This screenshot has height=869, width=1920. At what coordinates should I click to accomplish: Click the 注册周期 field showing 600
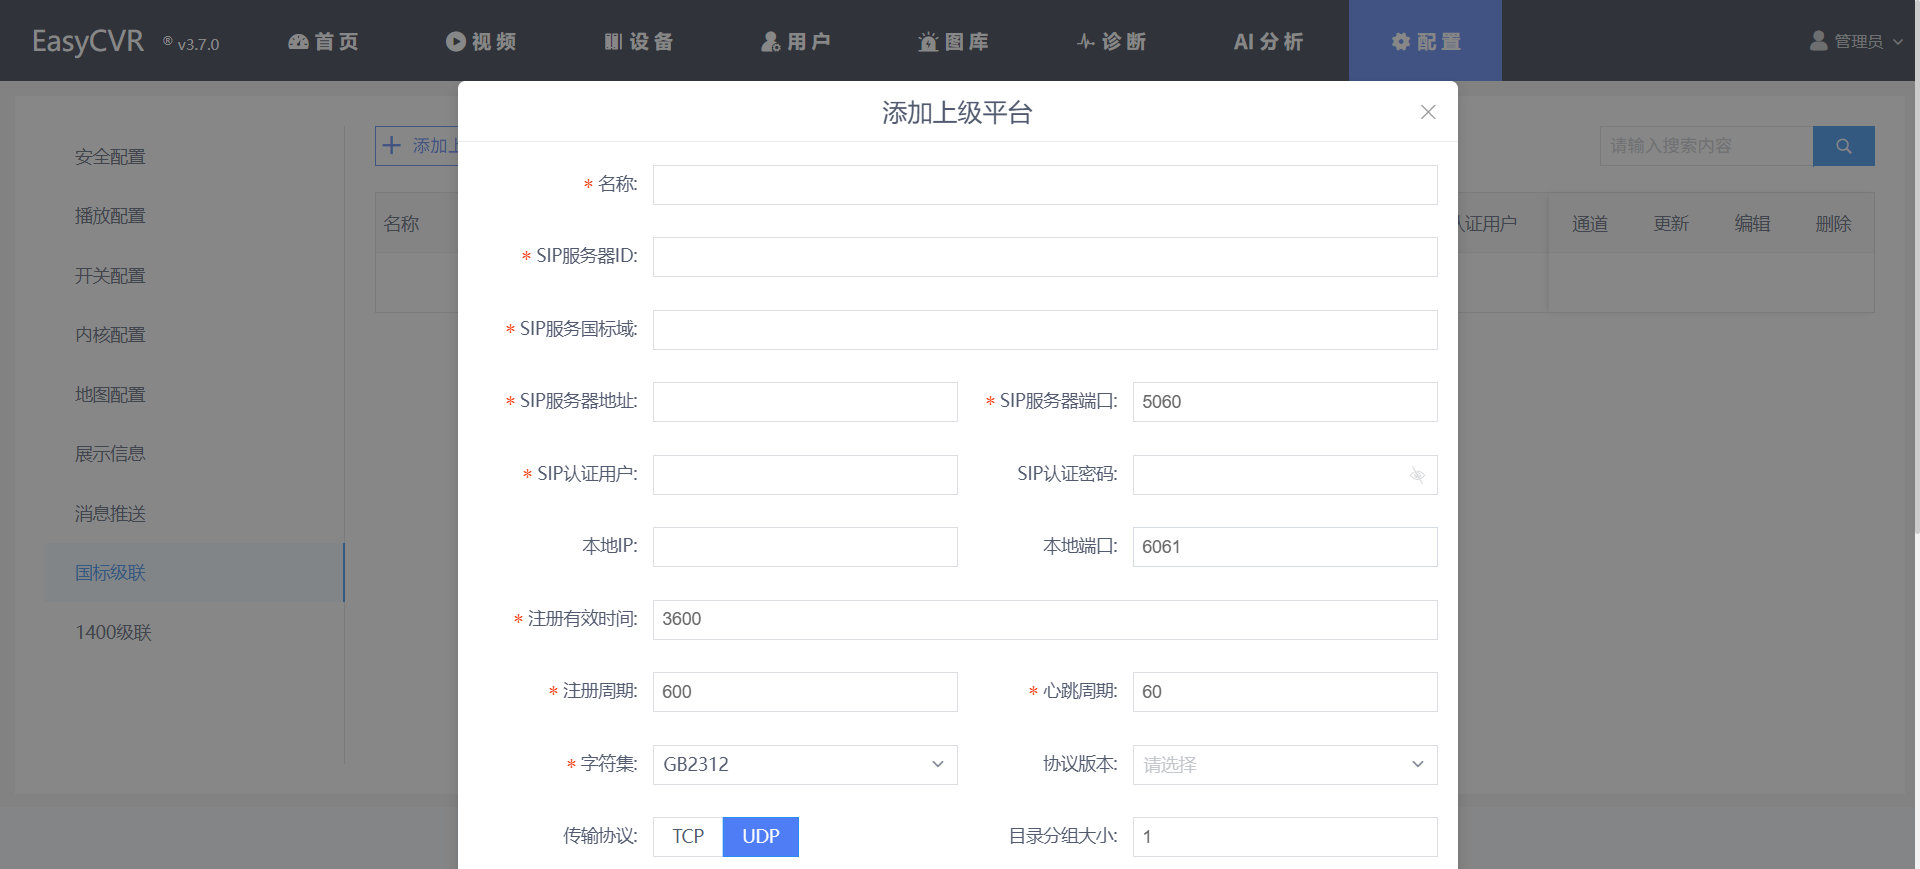pos(805,692)
